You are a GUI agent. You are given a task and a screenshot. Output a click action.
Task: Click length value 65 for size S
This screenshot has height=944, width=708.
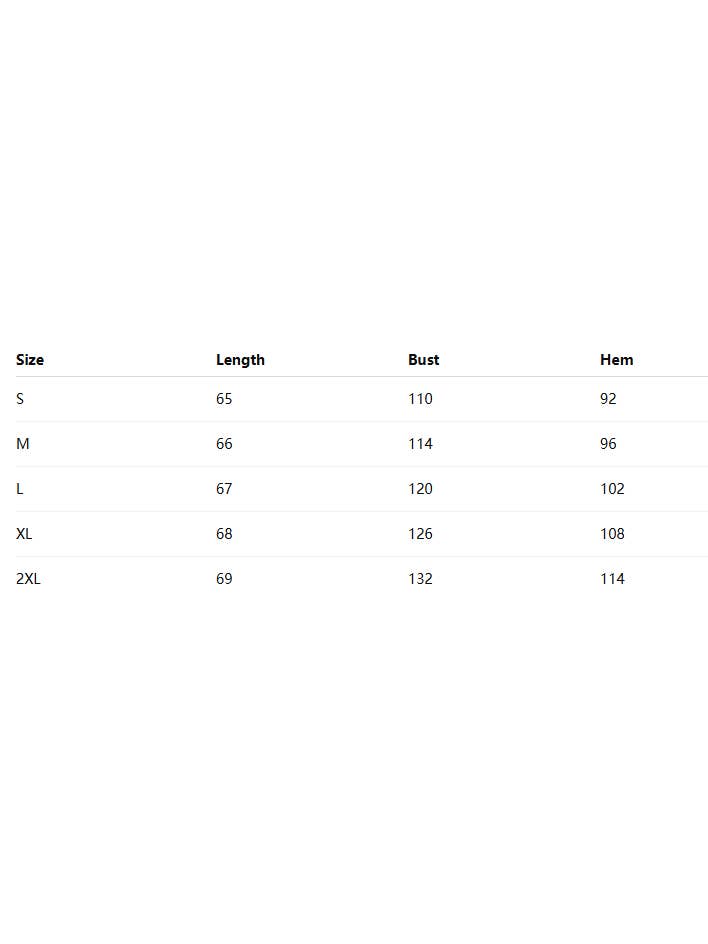click(x=224, y=399)
